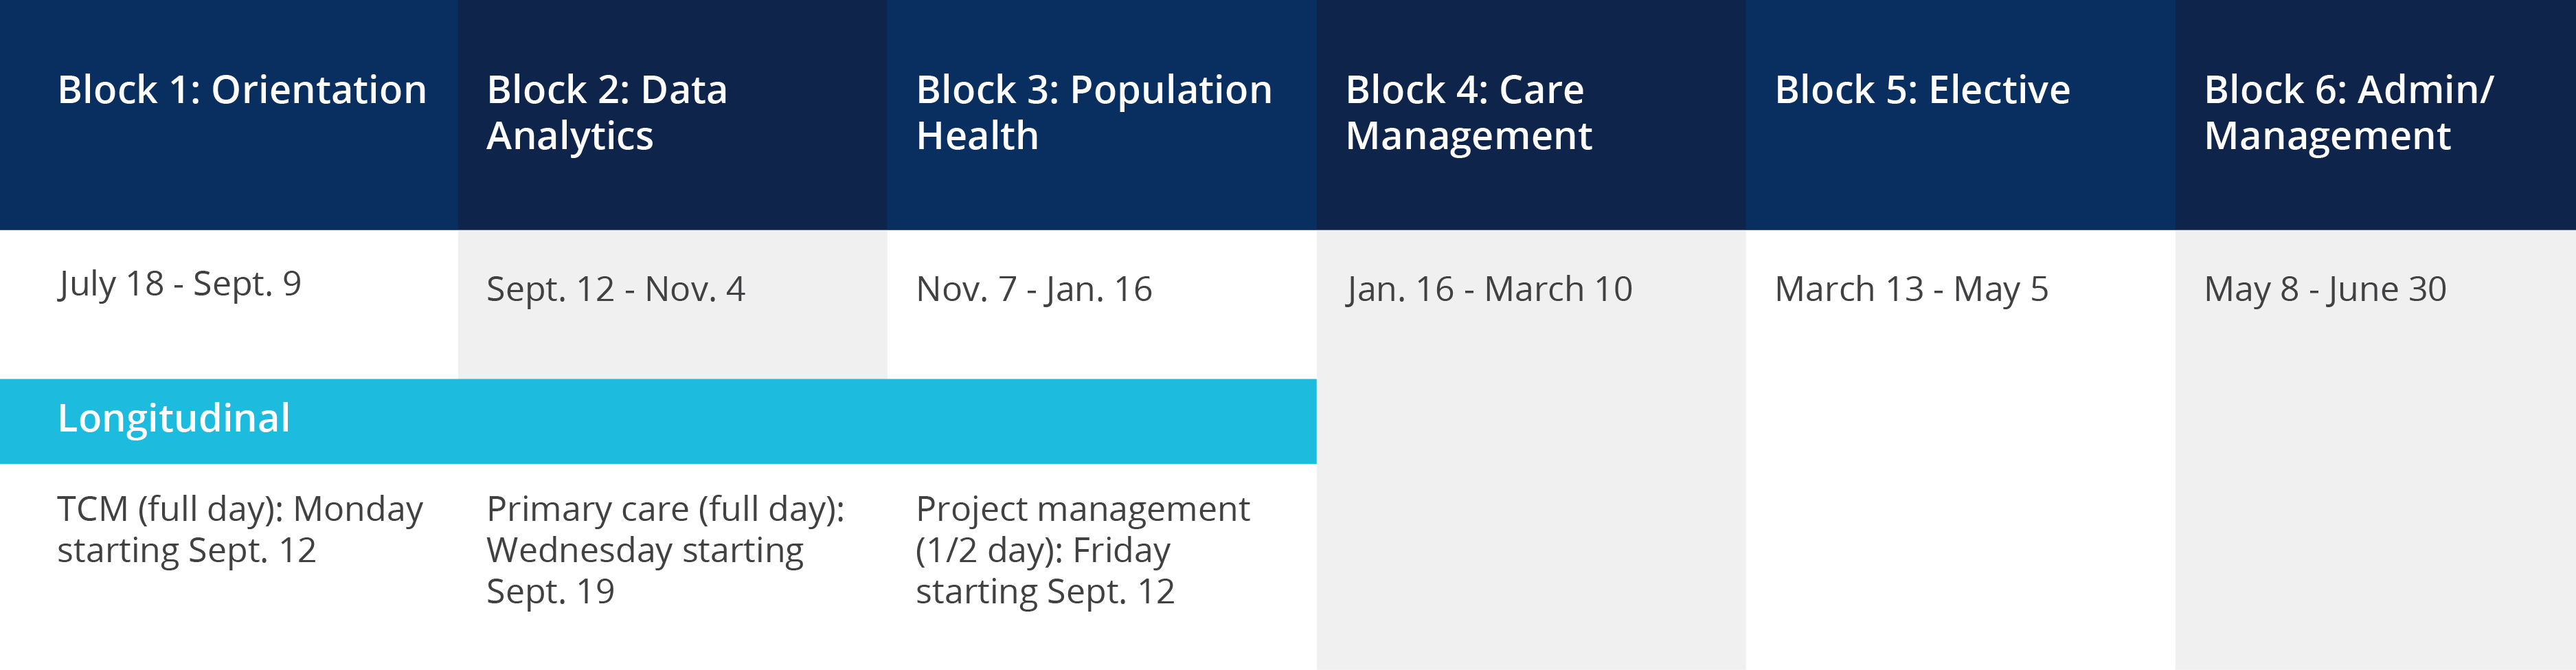Open the TCM (full day) Monday entry
Viewport: 2576px width, 670px height.
click(240, 530)
